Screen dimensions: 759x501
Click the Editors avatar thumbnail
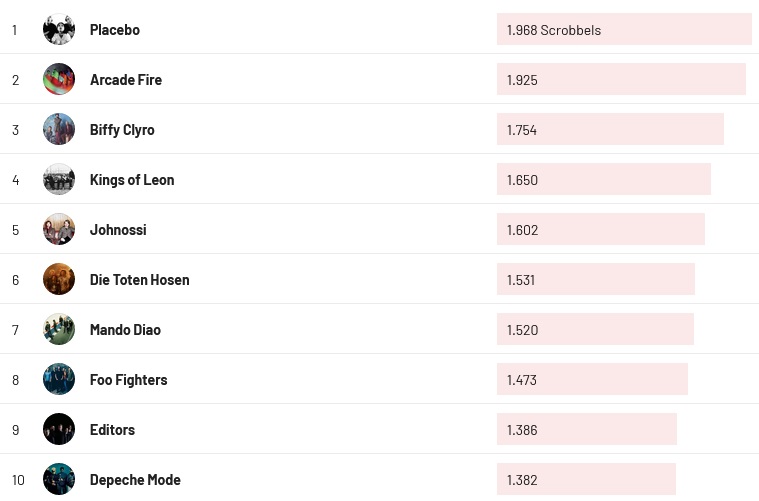(59, 429)
